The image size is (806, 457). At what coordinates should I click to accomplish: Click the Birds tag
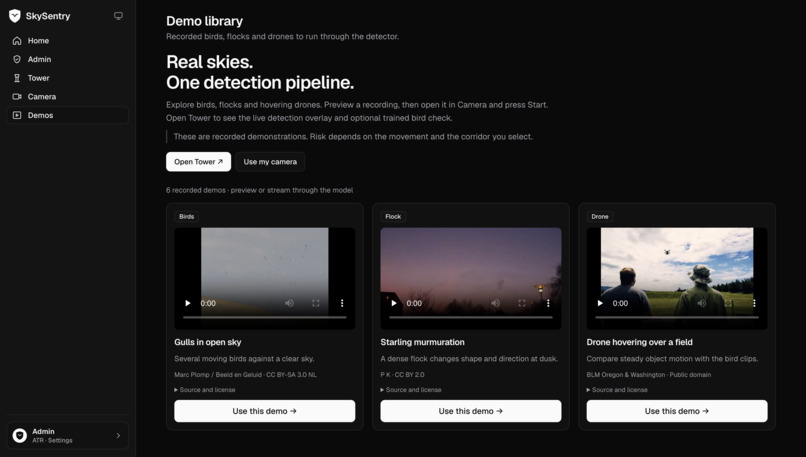[x=187, y=216]
